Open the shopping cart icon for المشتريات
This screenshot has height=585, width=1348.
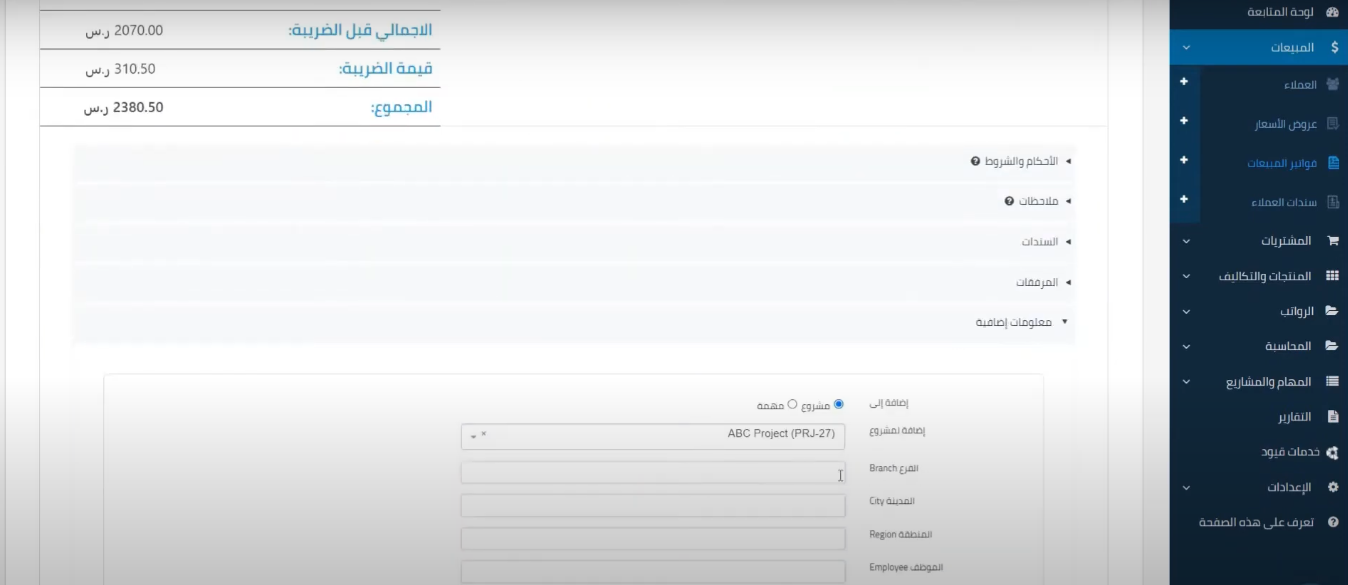(1330, 241)
